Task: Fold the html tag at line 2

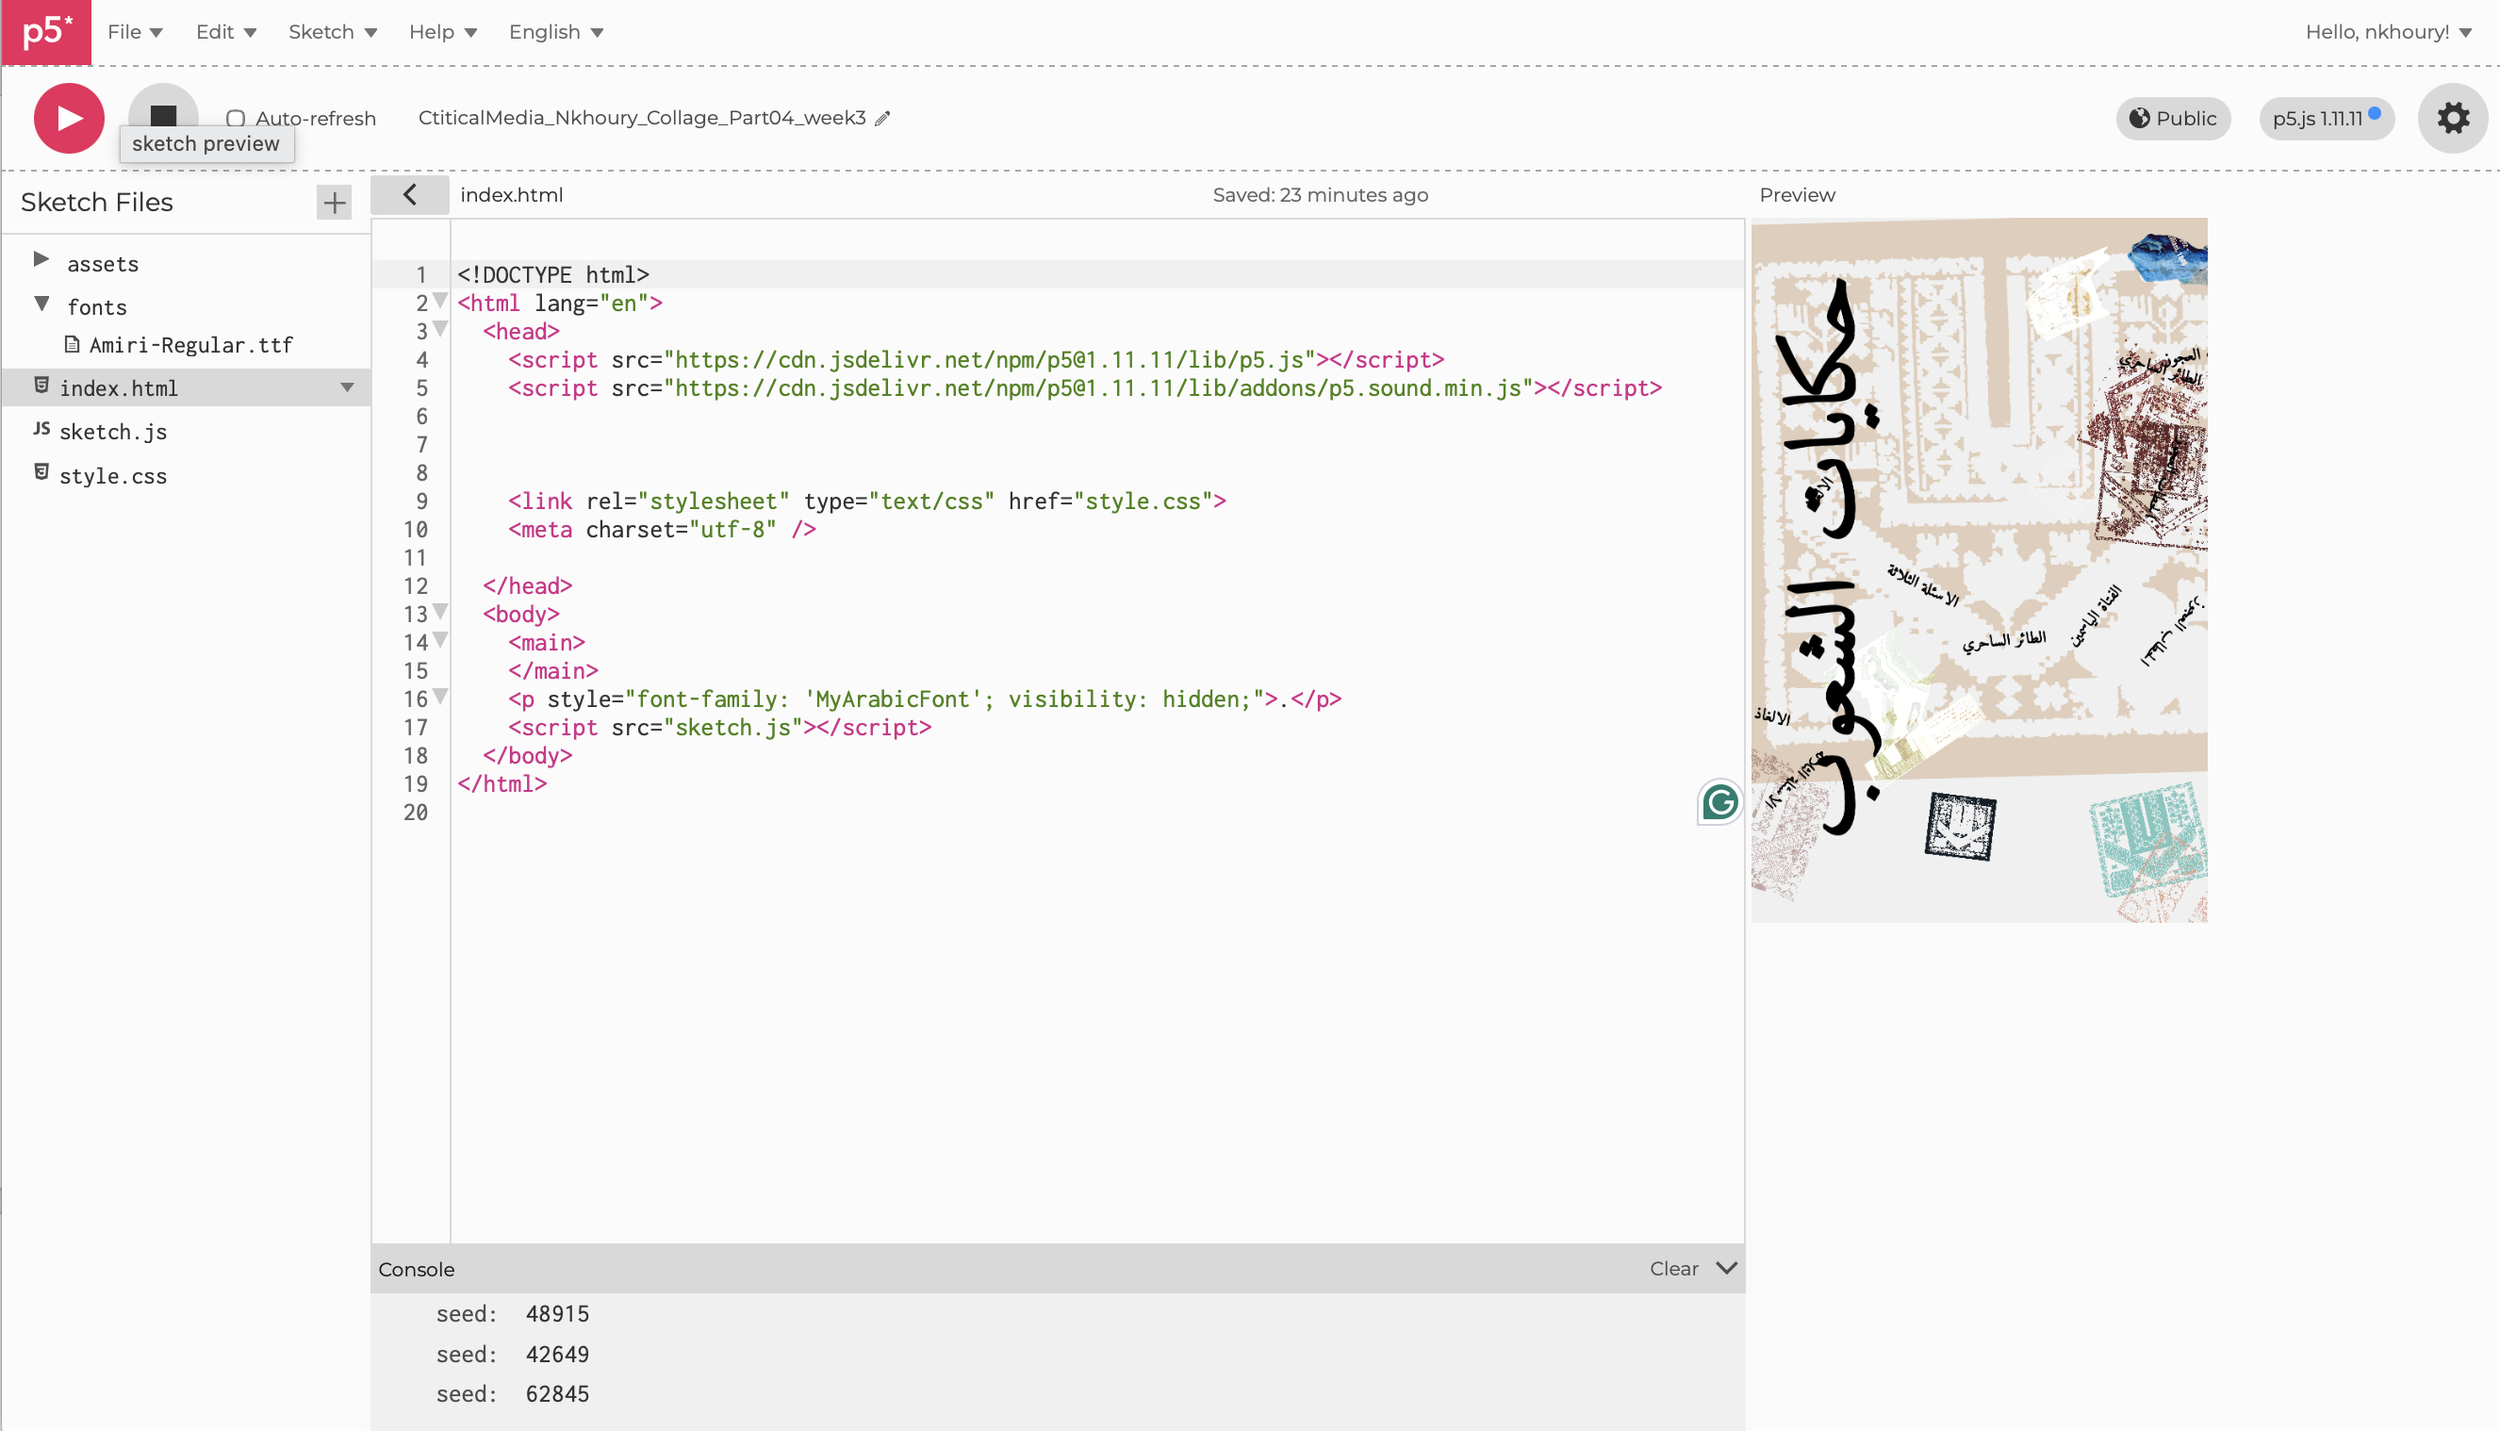Action: point(440,301)
